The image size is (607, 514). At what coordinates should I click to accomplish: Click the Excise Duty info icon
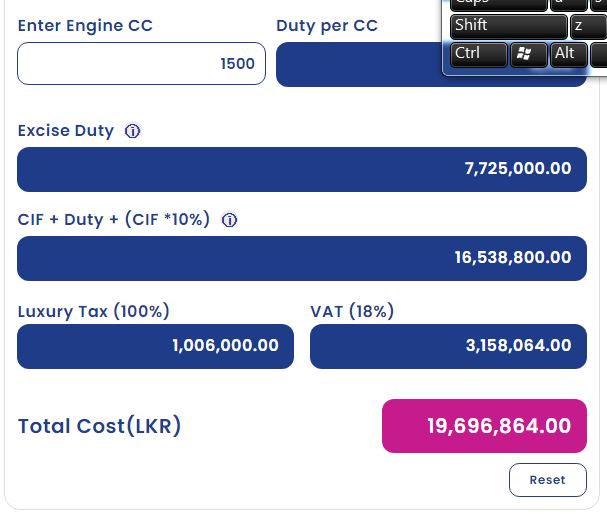(x=133, y=131)
